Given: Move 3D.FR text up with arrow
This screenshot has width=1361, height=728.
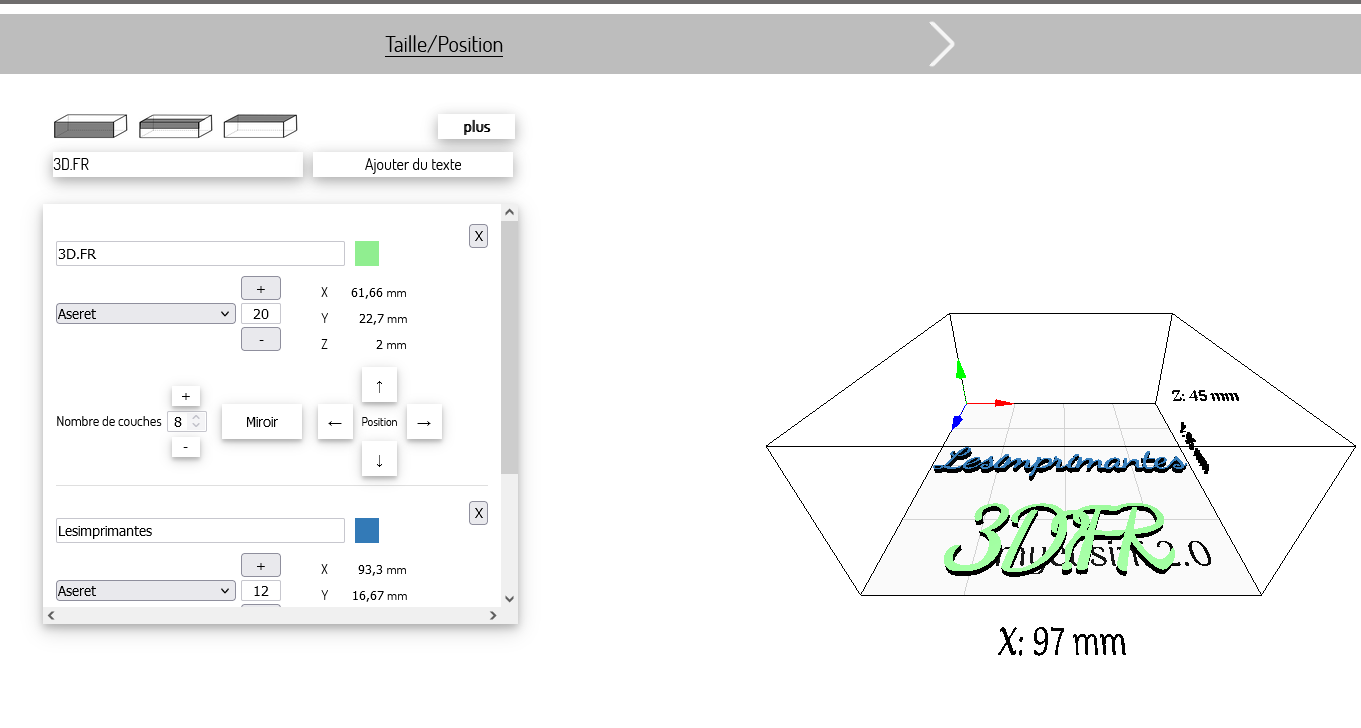Looking at the screenshot, I should tap(379, 385).
